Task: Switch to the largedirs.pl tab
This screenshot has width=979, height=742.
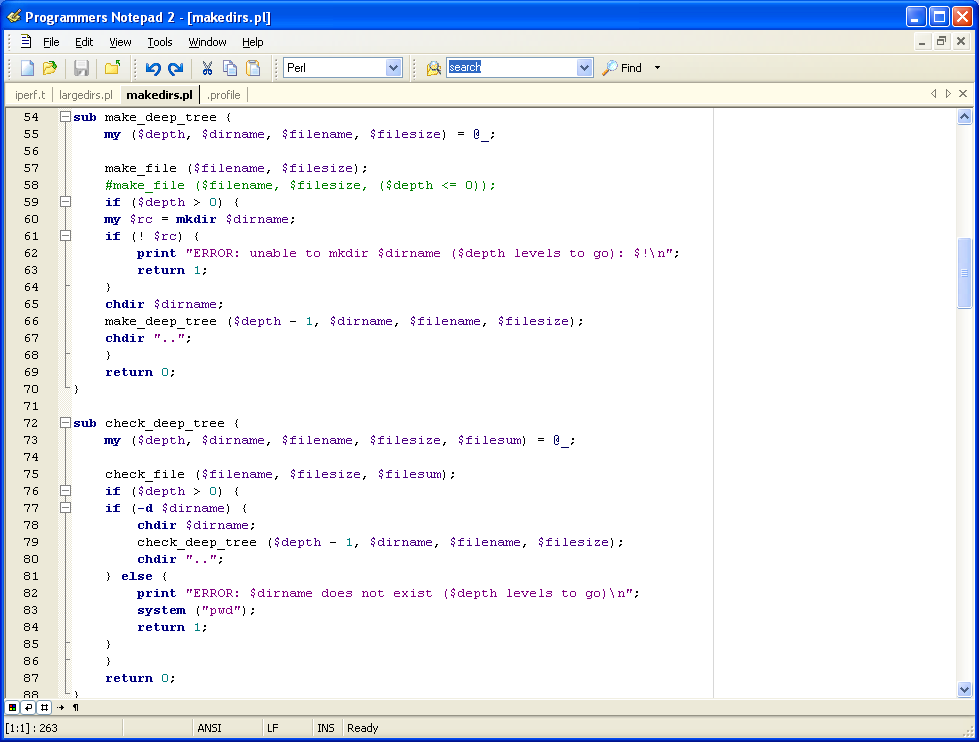Action: 86,95
